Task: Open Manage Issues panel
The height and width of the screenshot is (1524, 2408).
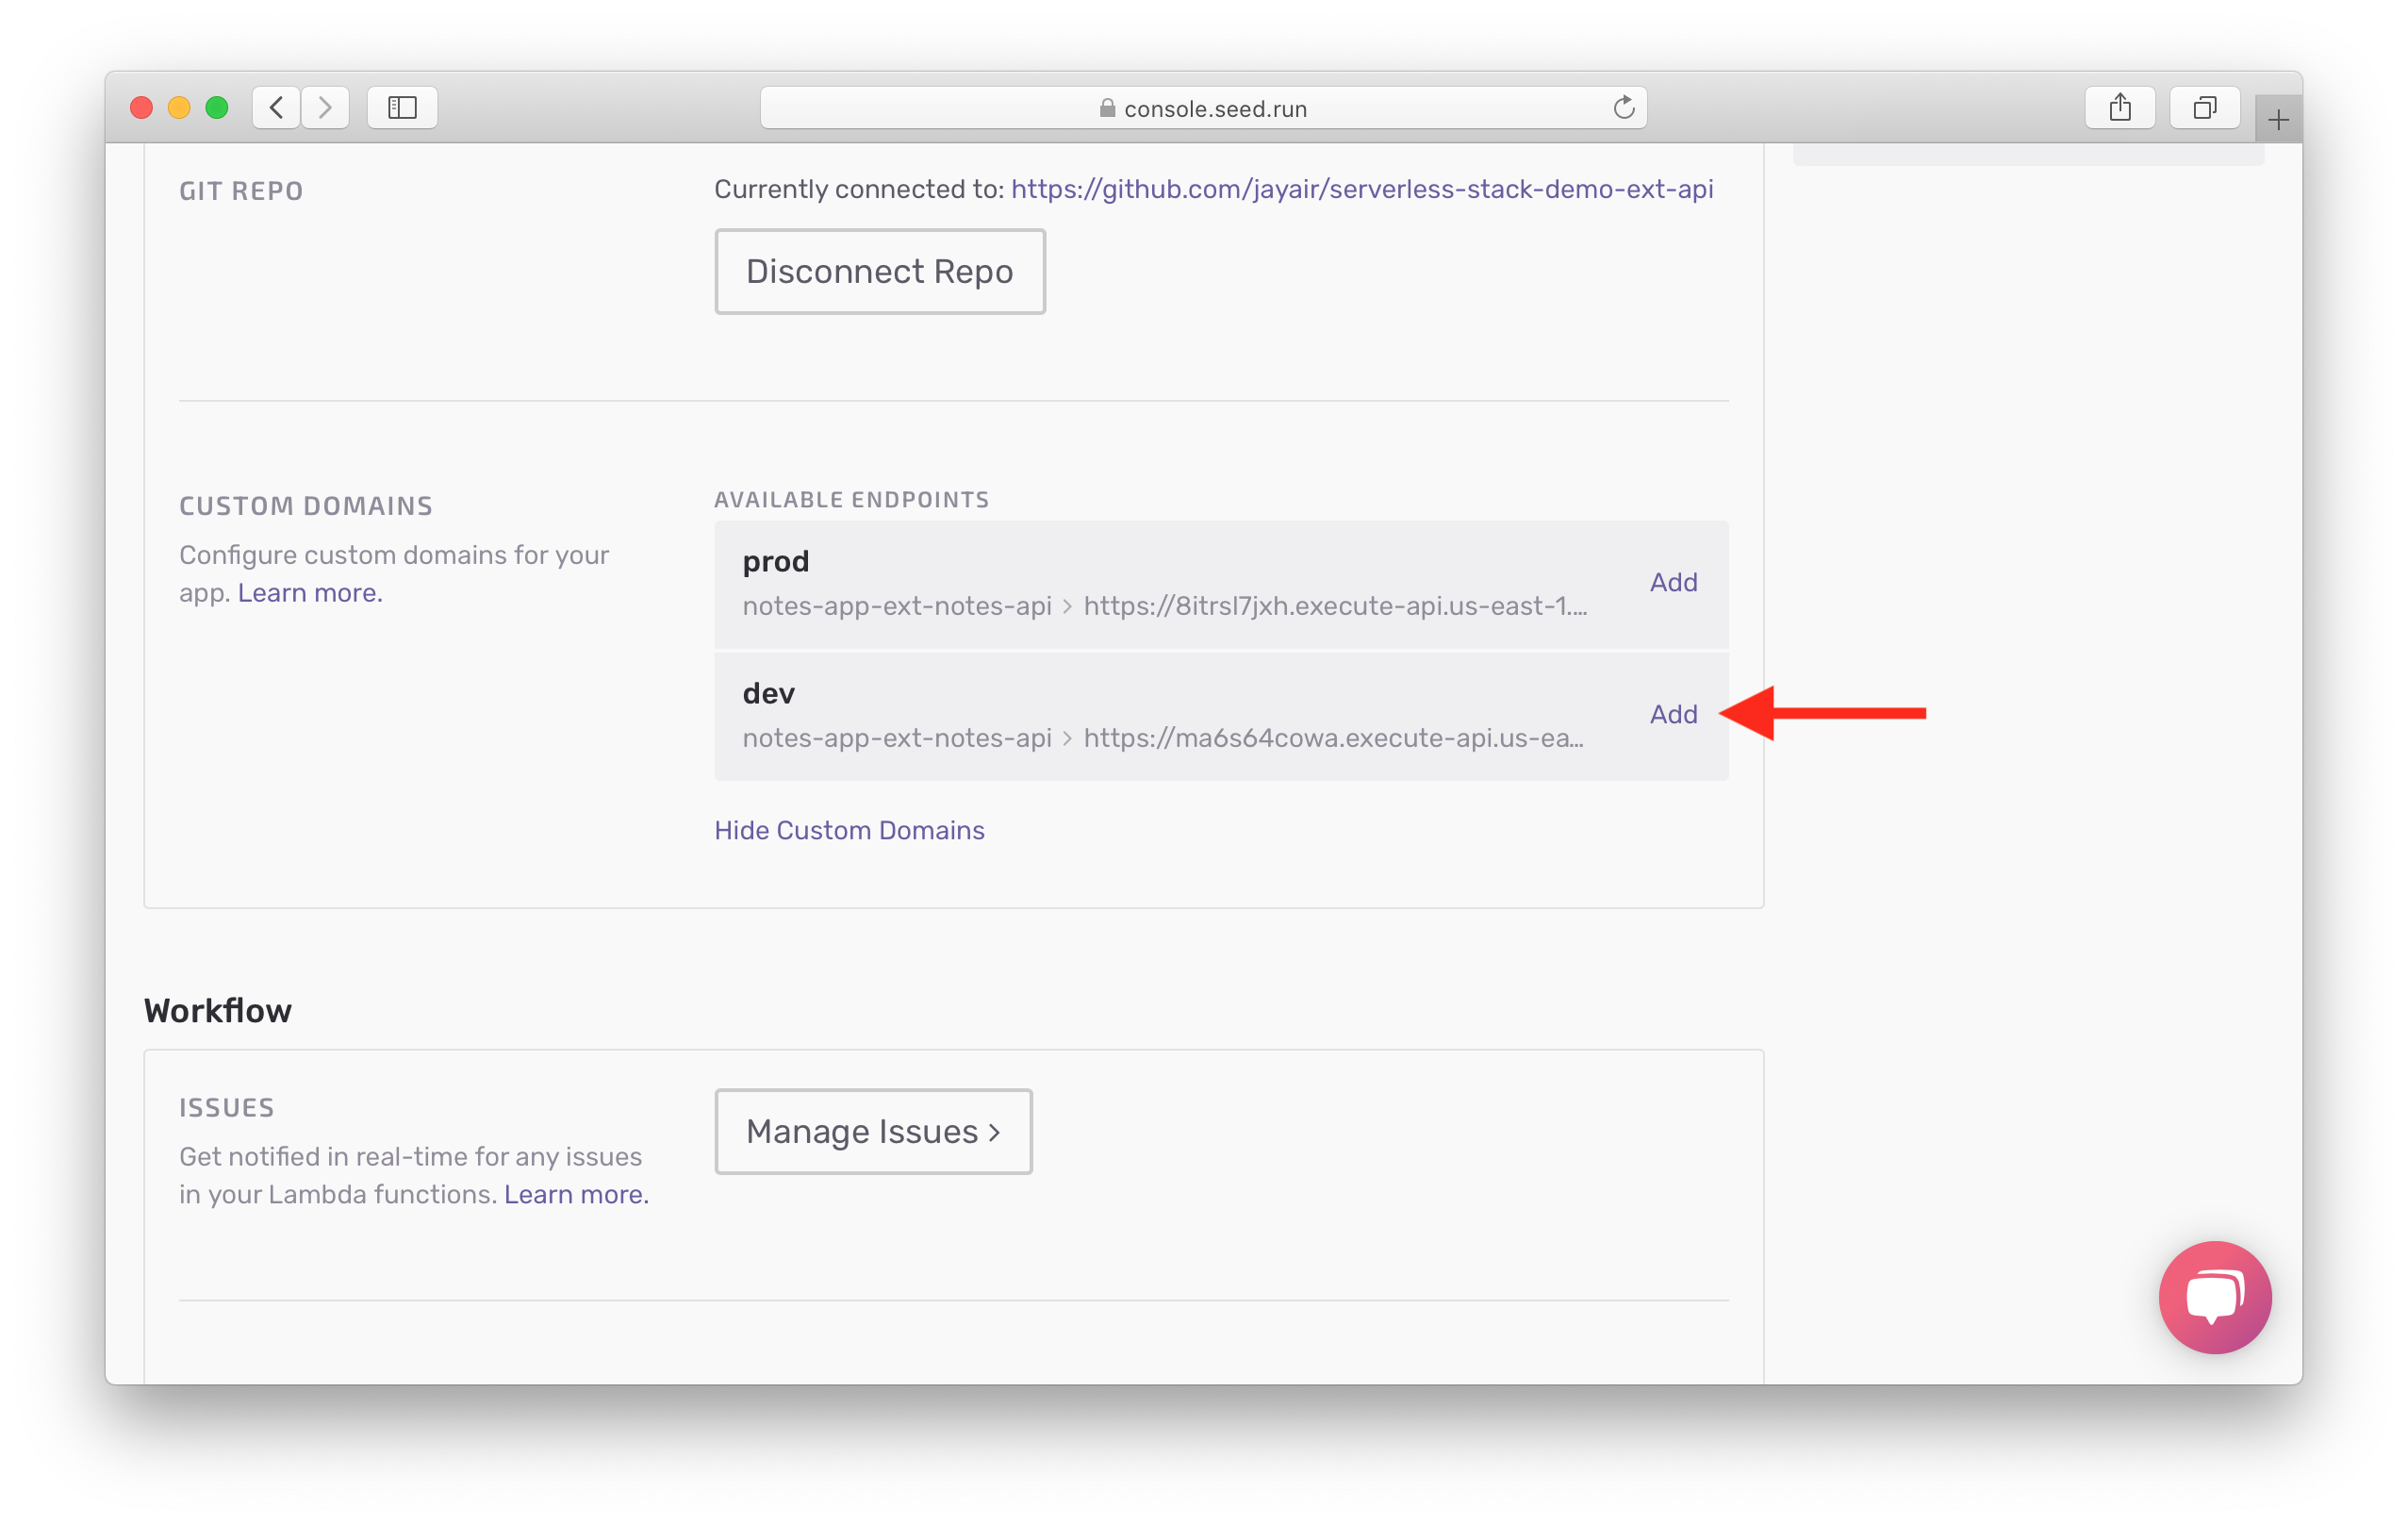Action: (x=872, y=1133)
